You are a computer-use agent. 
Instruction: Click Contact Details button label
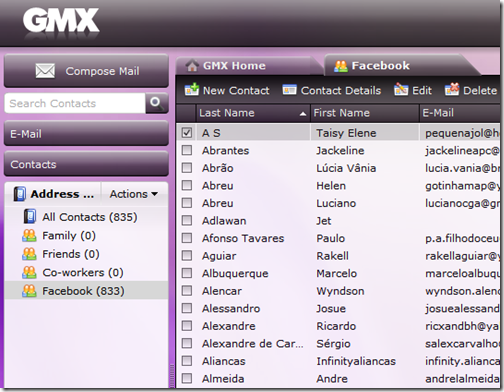341,90
